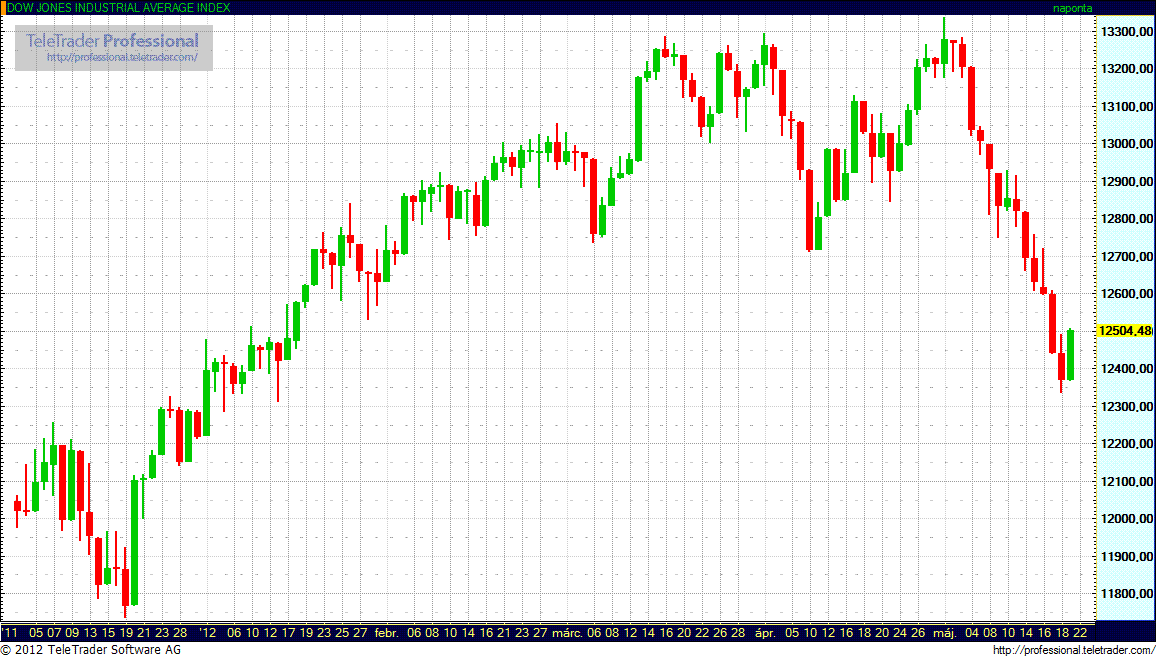
Task: Select the 12700,00 price axis label
Action: pos(1126,257)
